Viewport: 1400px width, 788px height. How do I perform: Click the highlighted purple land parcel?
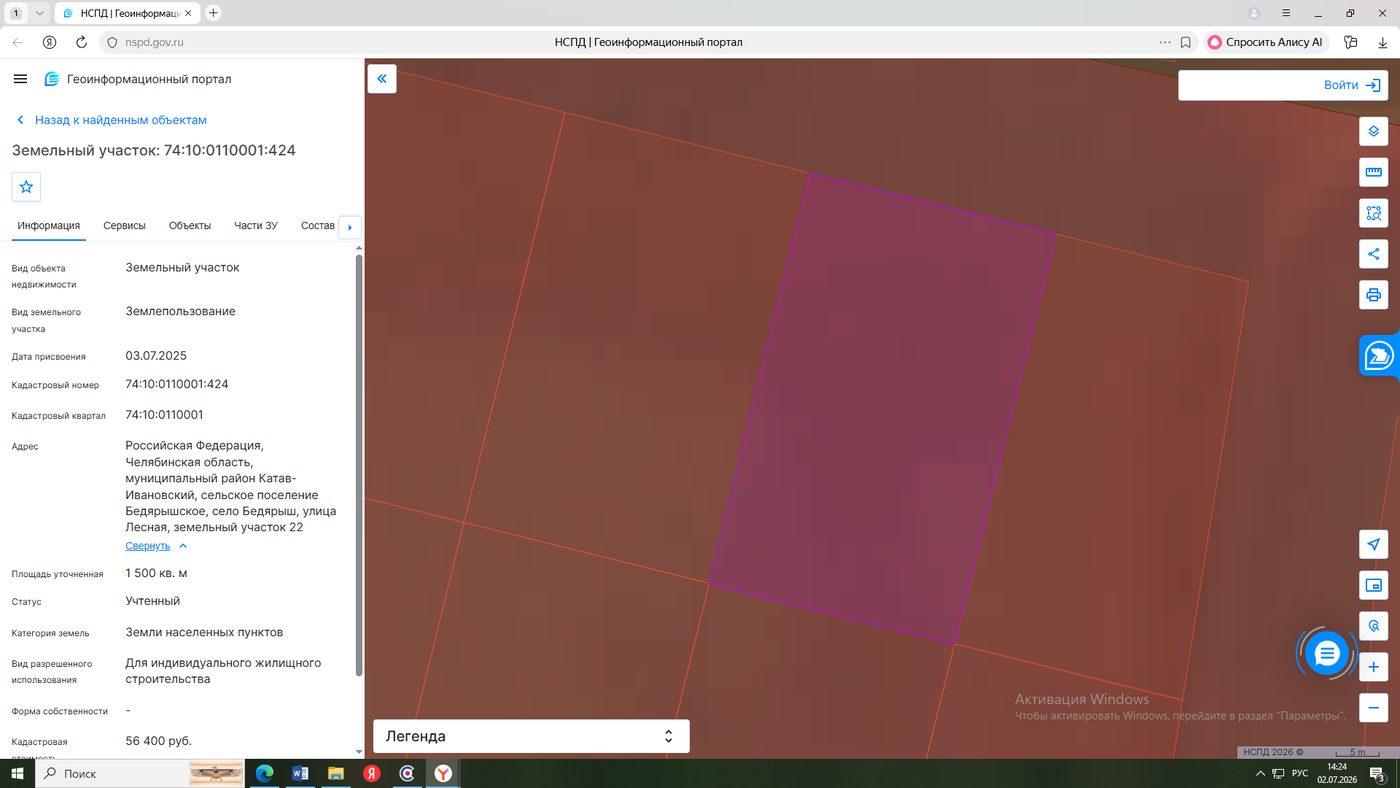(x=882, y=408)
